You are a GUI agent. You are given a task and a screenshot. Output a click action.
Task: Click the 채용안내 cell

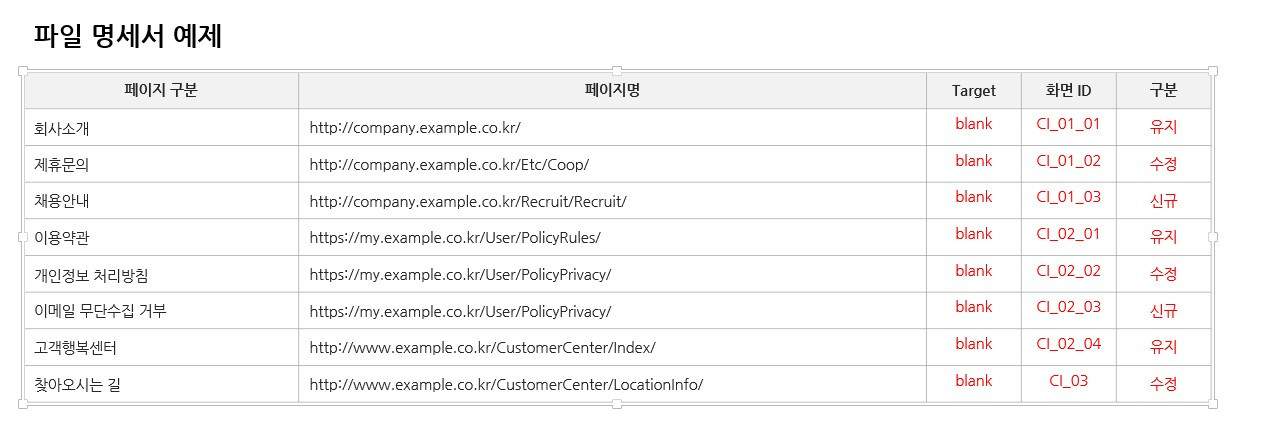coord(161,201)
